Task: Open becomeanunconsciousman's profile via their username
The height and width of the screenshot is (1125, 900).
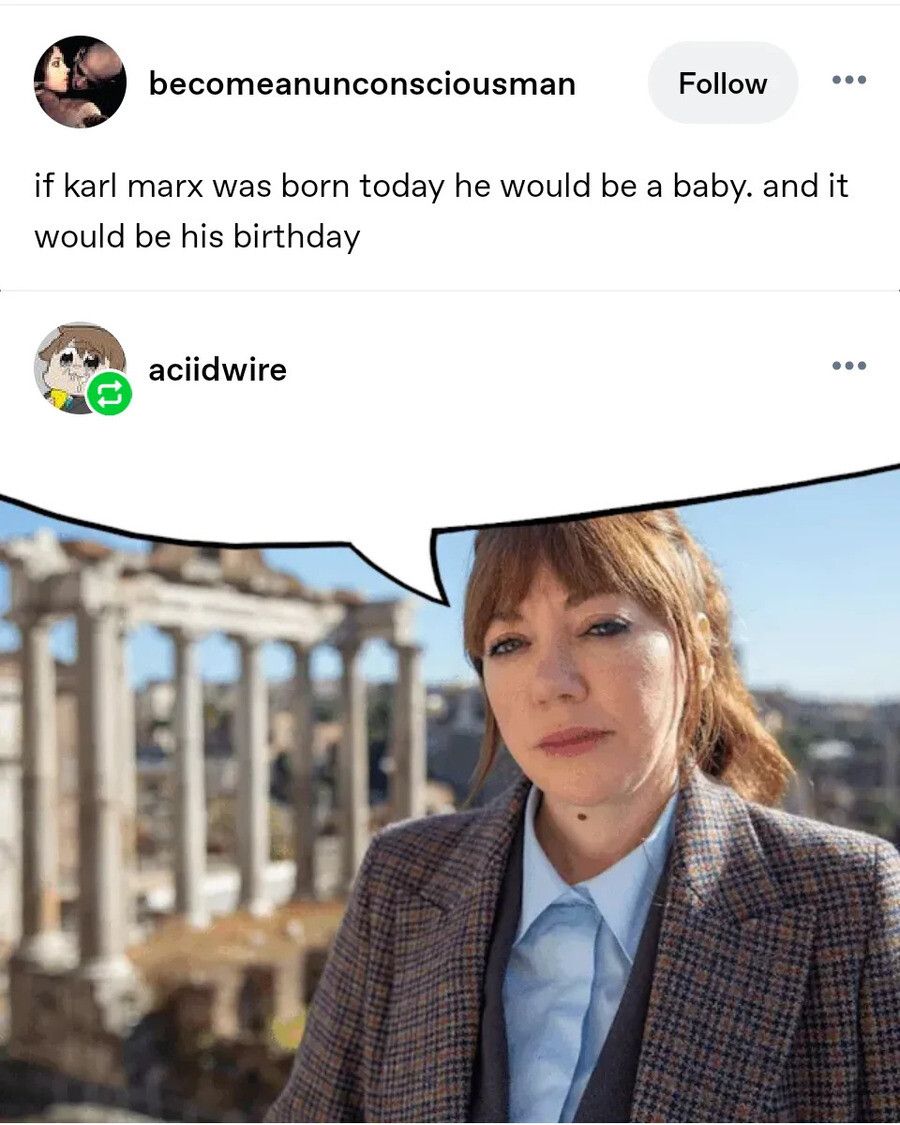Action: [361, 84]
